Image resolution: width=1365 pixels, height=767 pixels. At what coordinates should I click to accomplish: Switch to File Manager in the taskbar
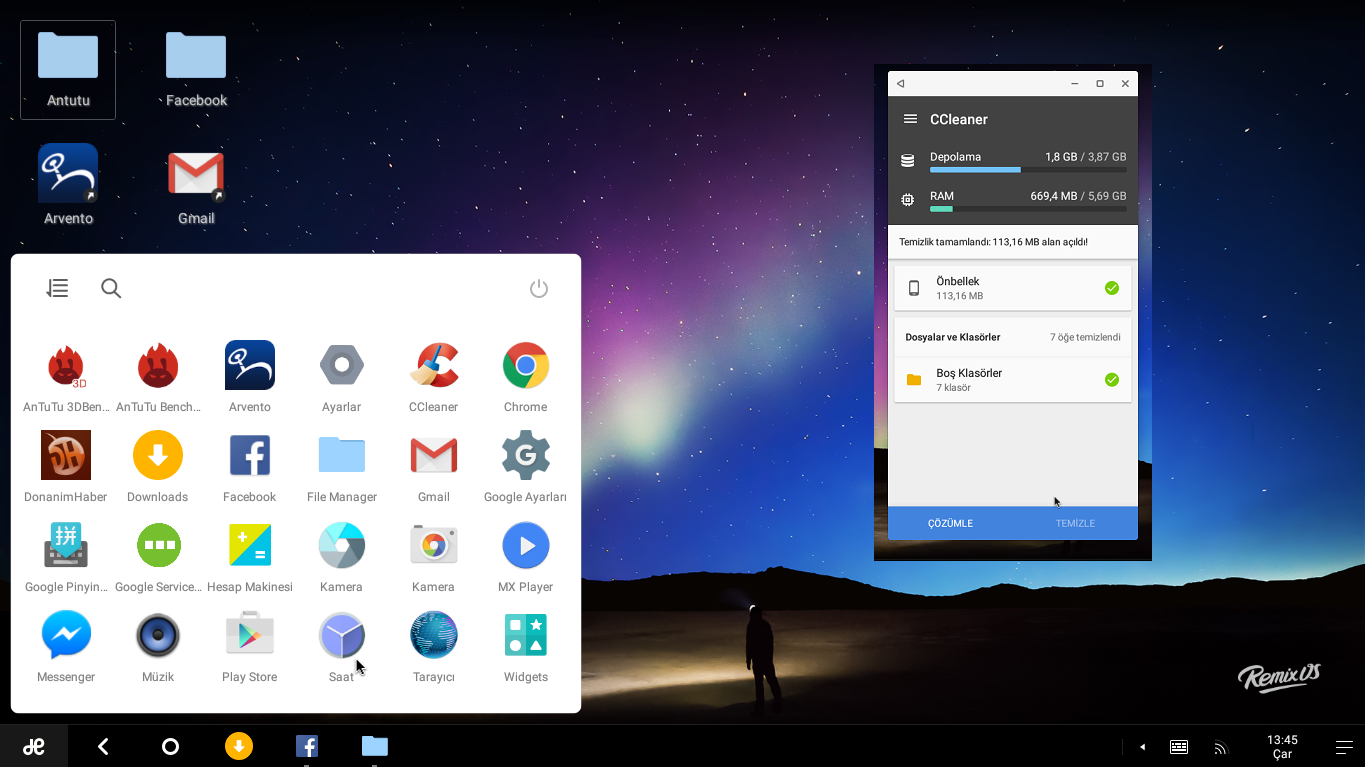coord(375,746)
